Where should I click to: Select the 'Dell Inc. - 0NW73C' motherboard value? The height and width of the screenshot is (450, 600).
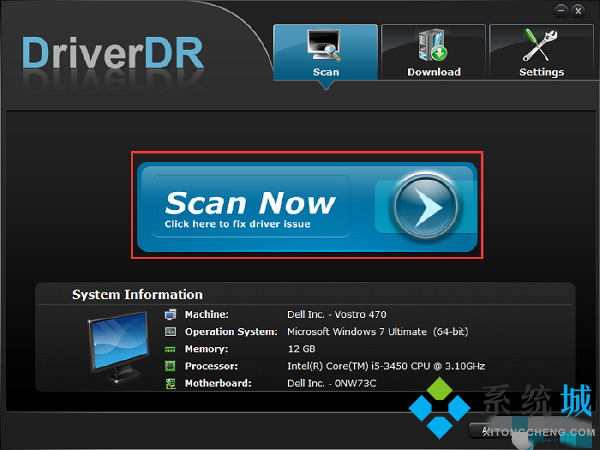coord(332,383)
